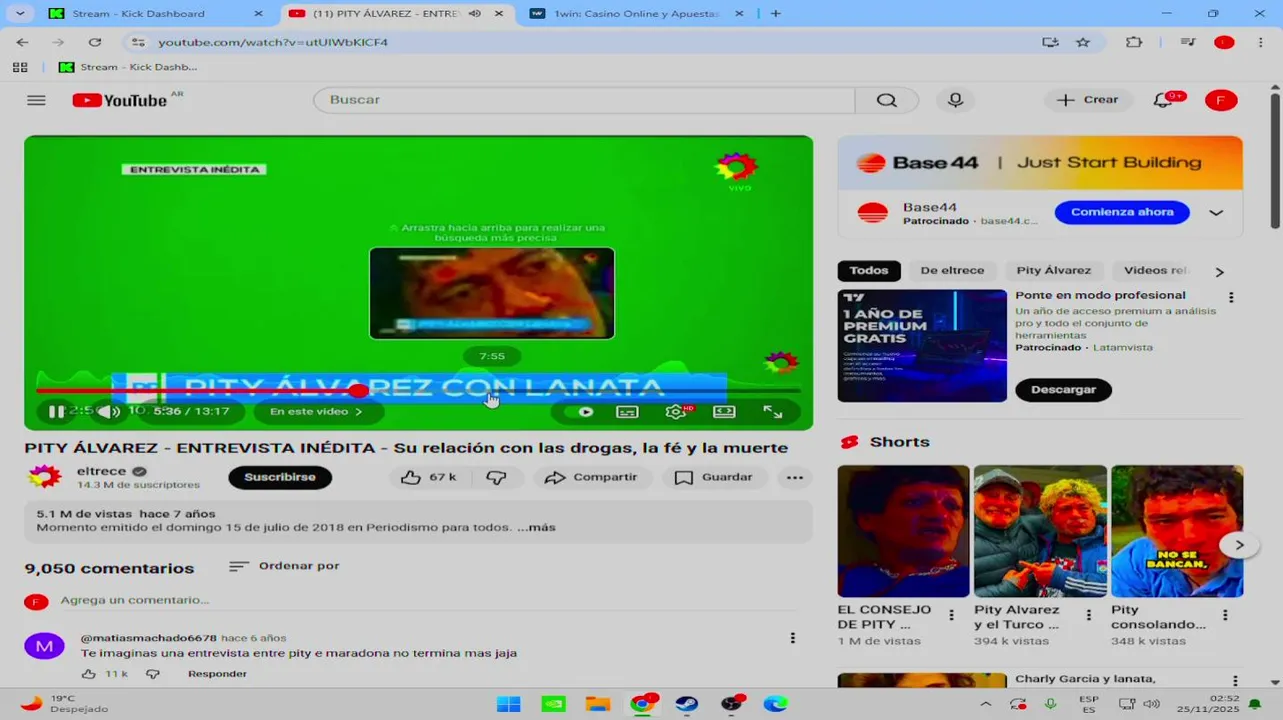Go to the YouTube home logo

coord(120,100)
